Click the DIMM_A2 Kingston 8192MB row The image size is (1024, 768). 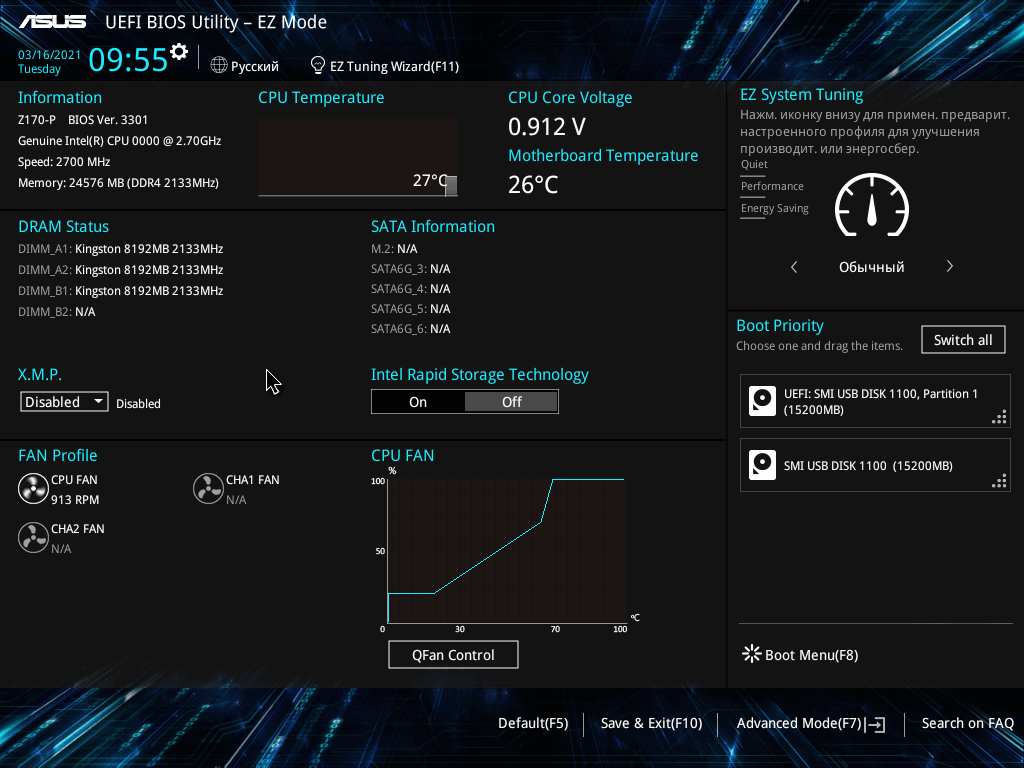click(121, 270)
